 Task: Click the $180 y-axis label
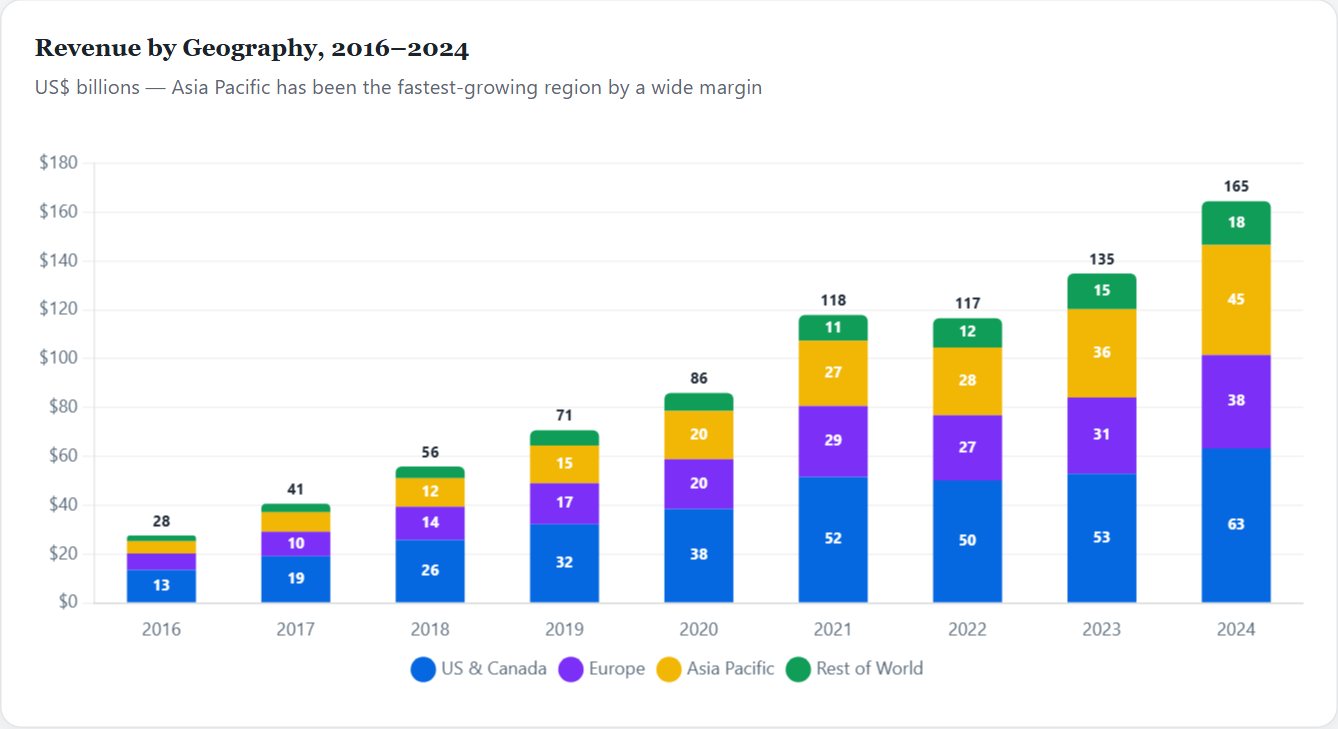(x=58, y=163)
